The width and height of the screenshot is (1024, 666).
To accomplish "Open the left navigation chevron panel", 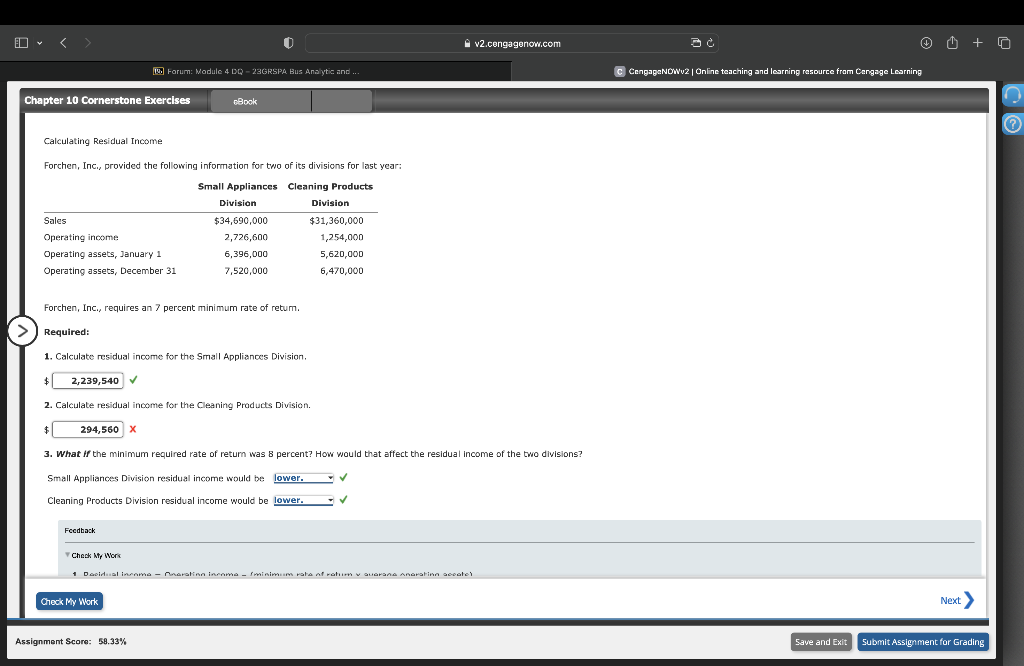I will pos(21,330).
